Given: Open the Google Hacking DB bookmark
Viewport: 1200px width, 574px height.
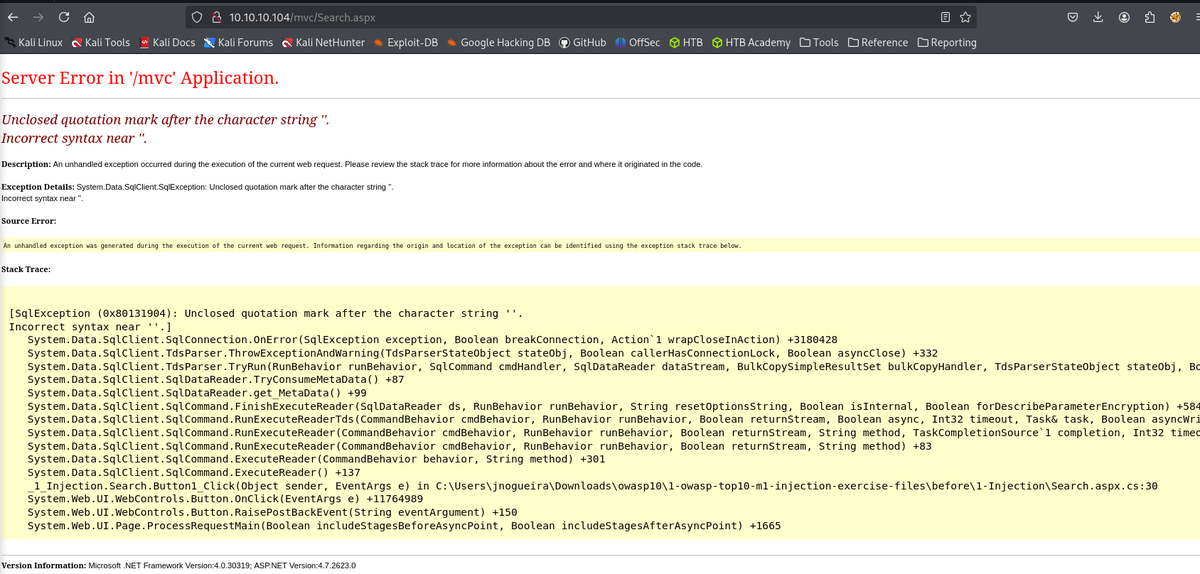Looking at the screenshot, I should tap(499, 43).
